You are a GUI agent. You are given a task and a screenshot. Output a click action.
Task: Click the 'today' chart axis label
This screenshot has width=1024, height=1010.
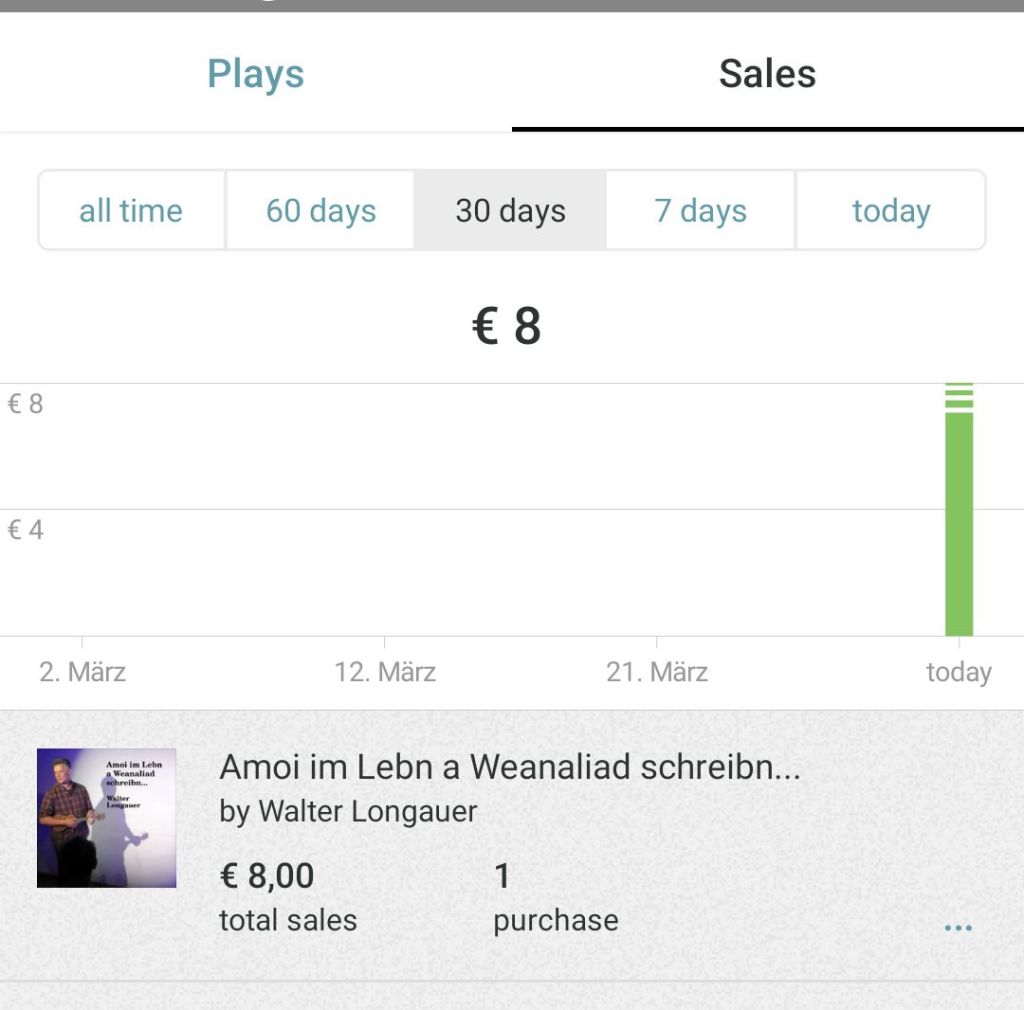[x=958, y=672]
